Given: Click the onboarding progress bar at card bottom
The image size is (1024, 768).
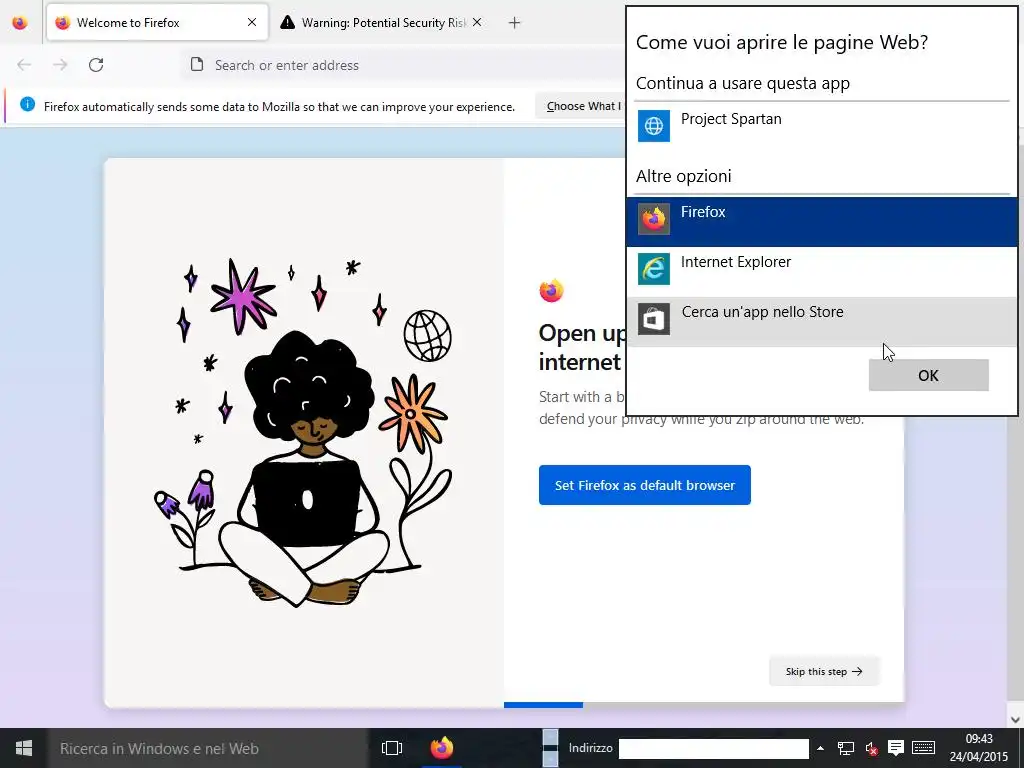Looking at the screenshot, I should [704, 705].
